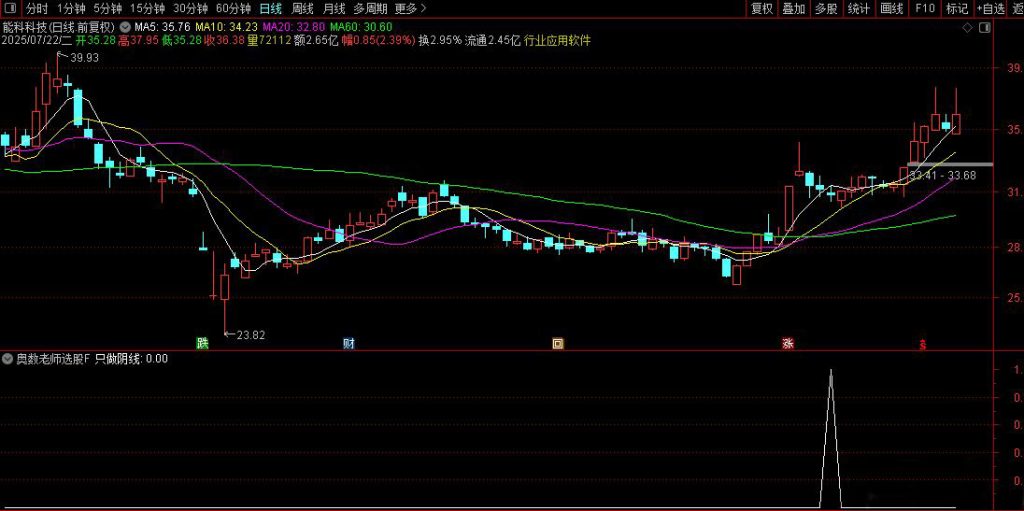The image size is (1024, 511).
Task: Switch to the 周线 weekly tab
Action: [302, 8]
